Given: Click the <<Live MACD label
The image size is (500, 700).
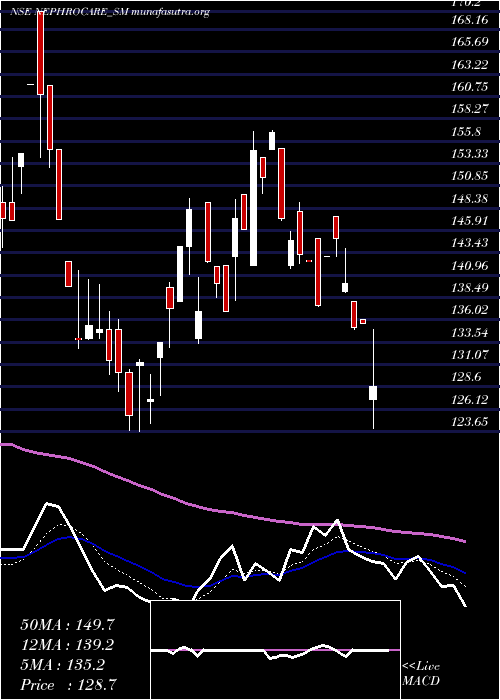Looking at the screenshot, I should (421, 674).
